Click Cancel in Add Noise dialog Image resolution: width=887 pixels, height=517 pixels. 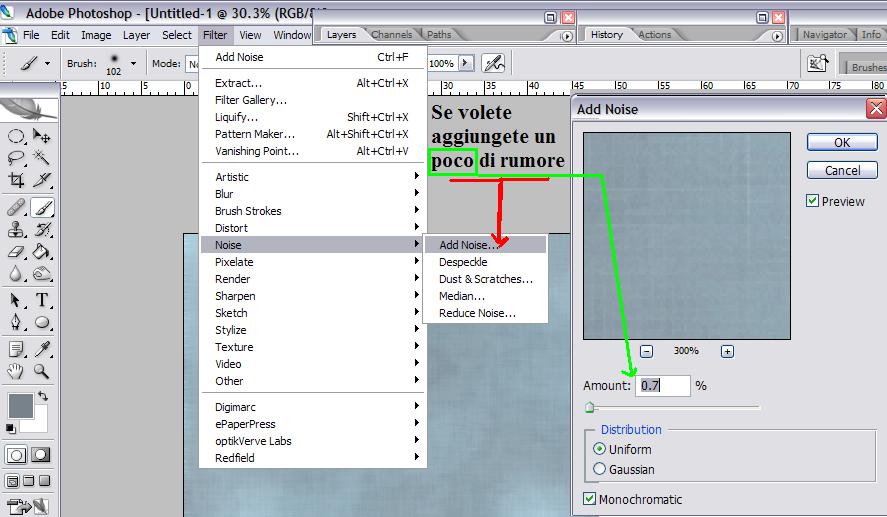(x=842, y=170)
